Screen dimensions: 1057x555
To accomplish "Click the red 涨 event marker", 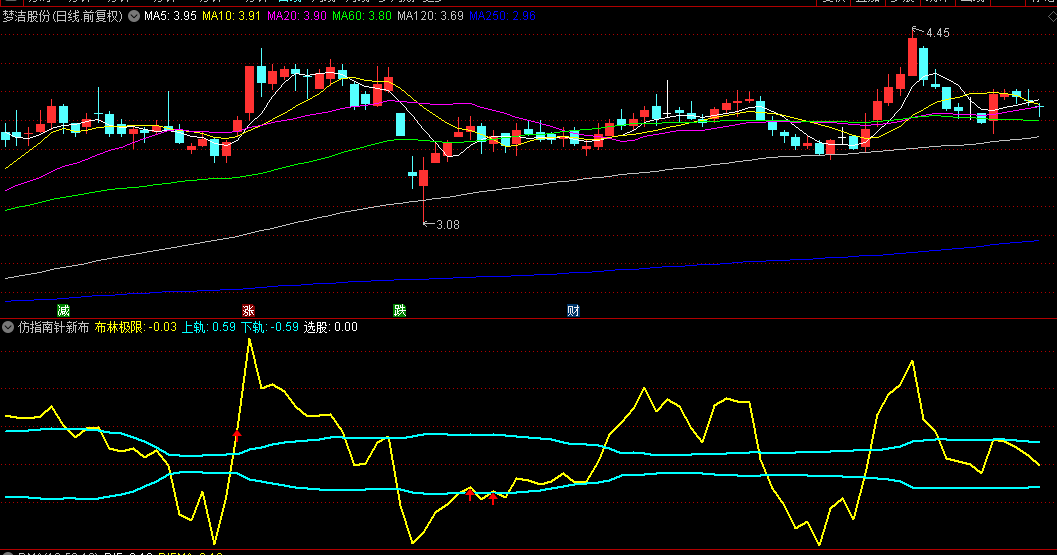I will (x=248, y=311).
